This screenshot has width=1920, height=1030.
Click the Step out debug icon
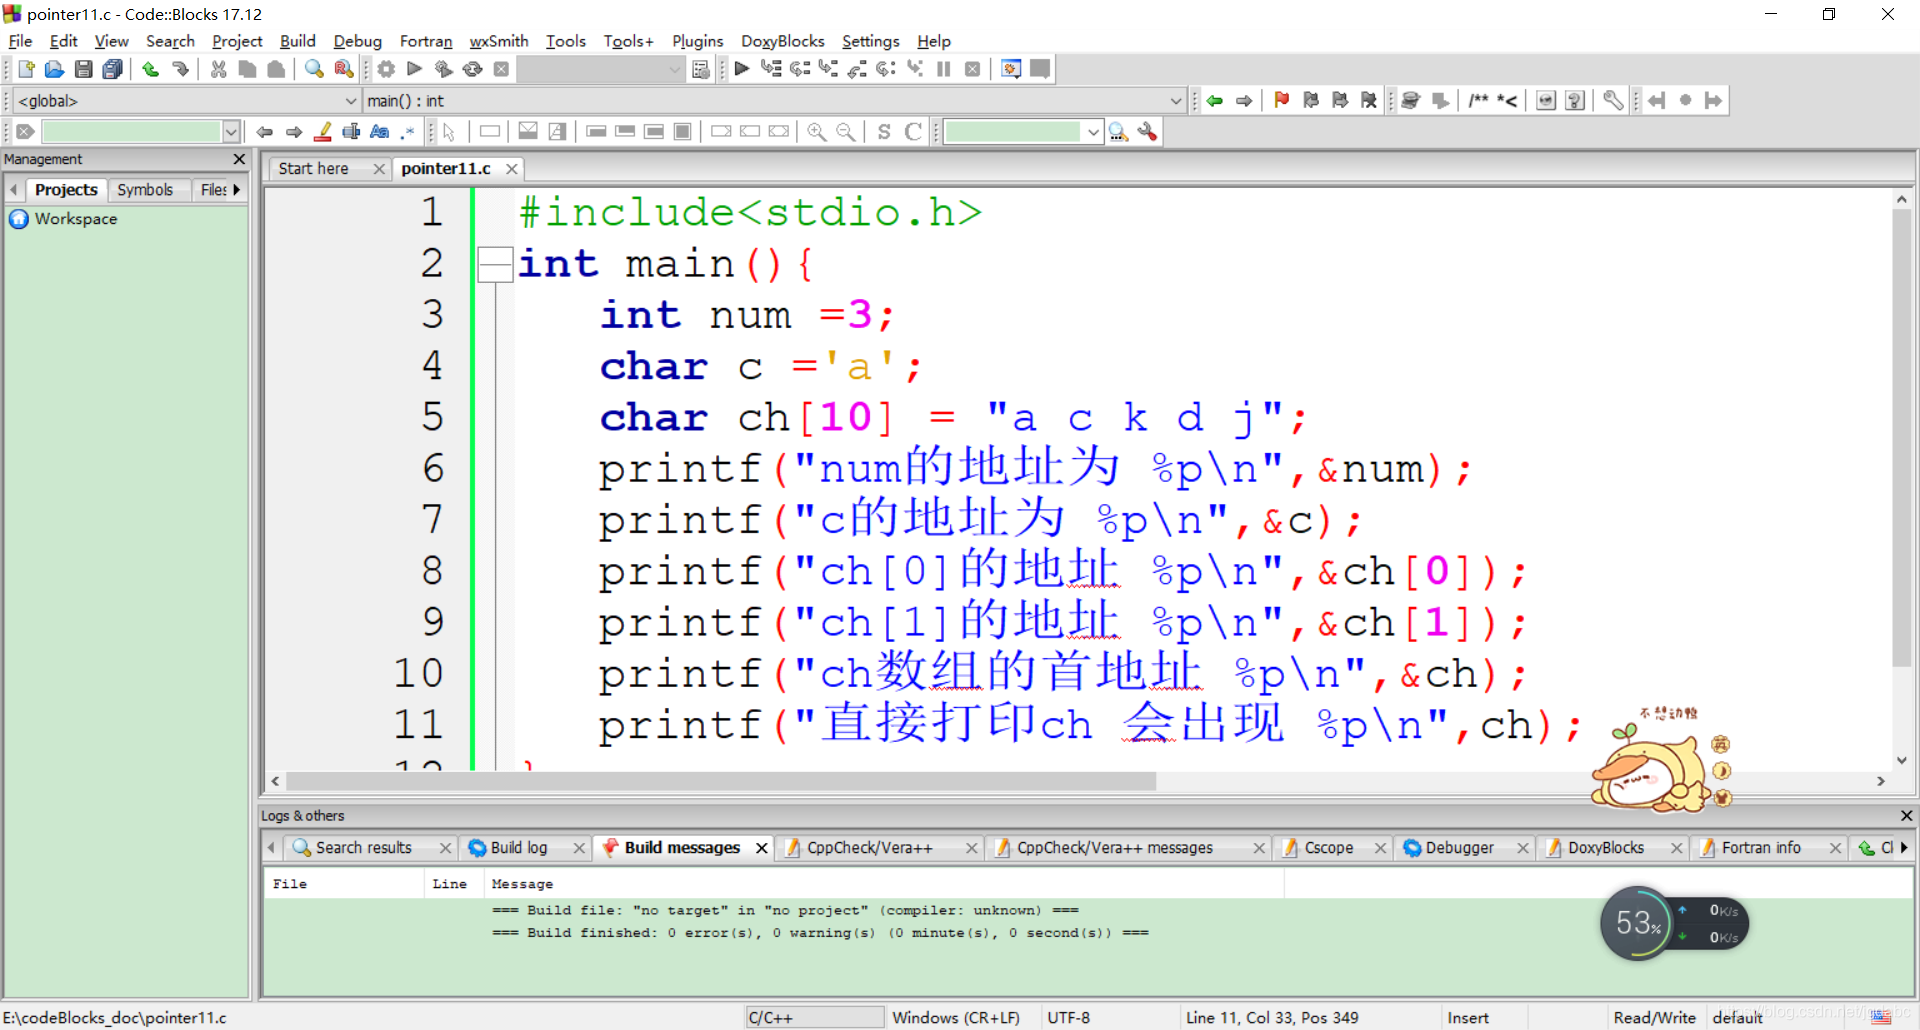[x=857, y=69]
